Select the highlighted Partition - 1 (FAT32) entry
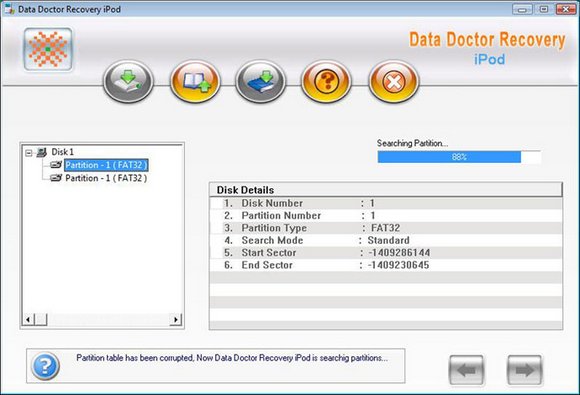 (106, 165)
